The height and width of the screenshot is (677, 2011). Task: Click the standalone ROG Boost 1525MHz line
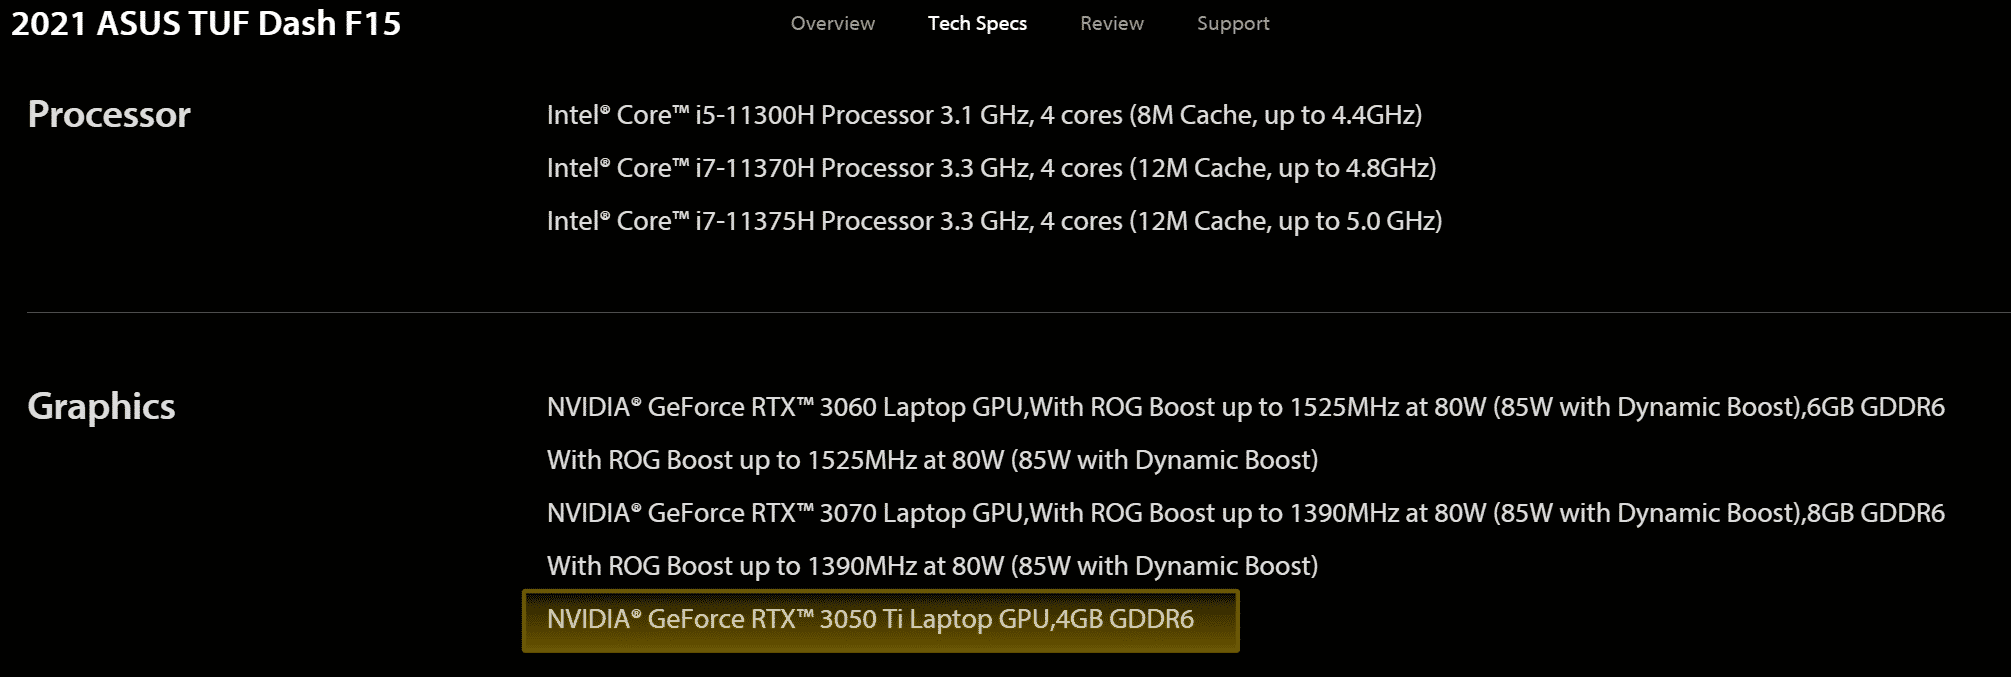click(x=932, y=460)
